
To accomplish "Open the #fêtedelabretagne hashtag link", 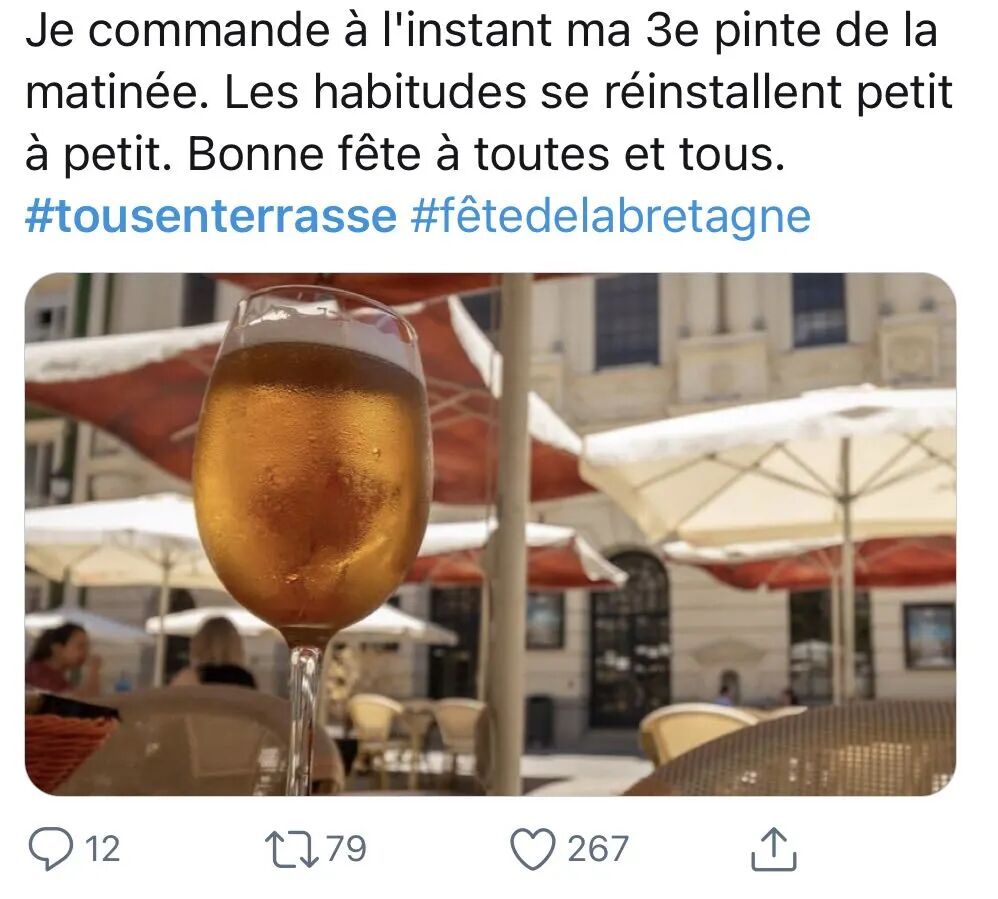I will [x=610, y=216].
